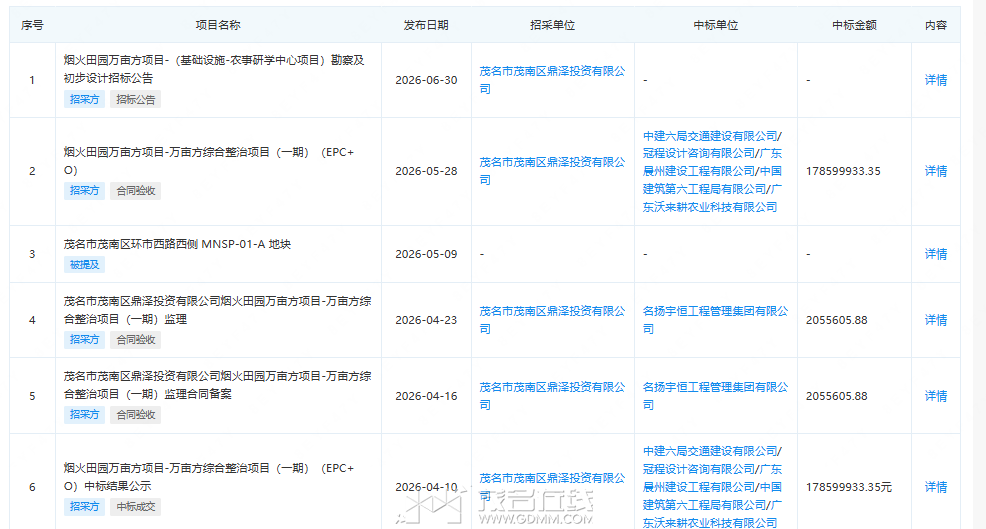
Task: Click 合同验收 tag in row 4
Action: point(135,340)
